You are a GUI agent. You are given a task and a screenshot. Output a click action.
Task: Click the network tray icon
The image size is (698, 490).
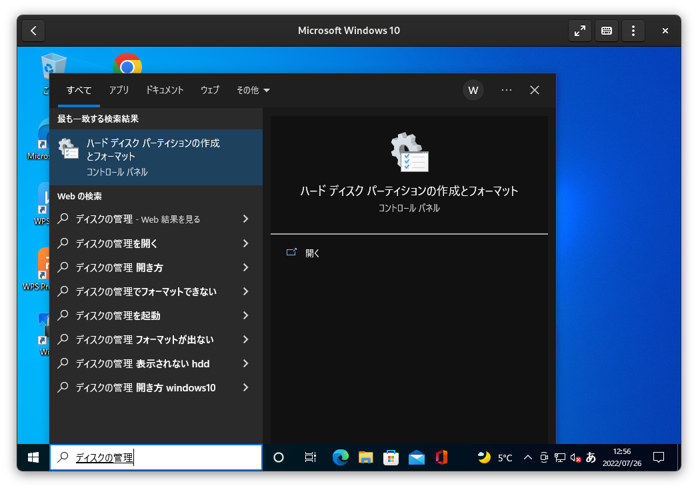(x=560, y=458)
